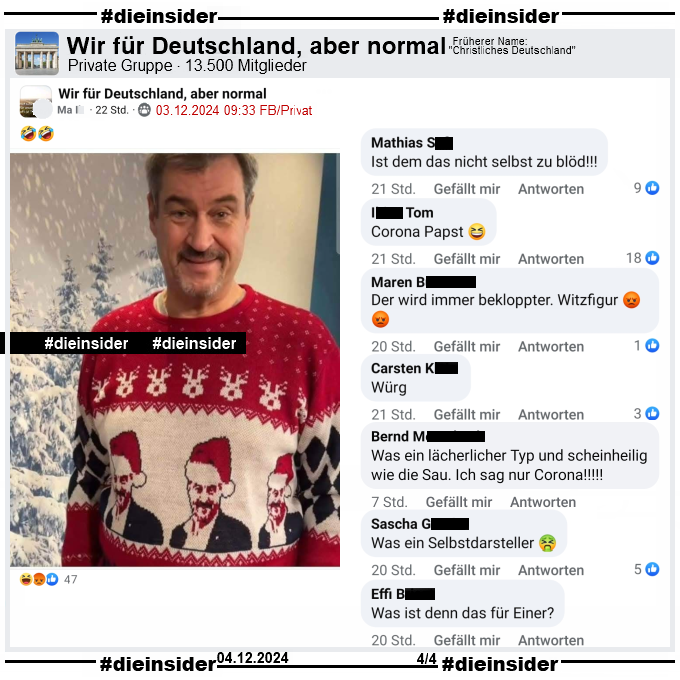This screenshot has height=680, width=680.
Task: Click the like count icon on Mathias's comment
Action: (652, 188)
